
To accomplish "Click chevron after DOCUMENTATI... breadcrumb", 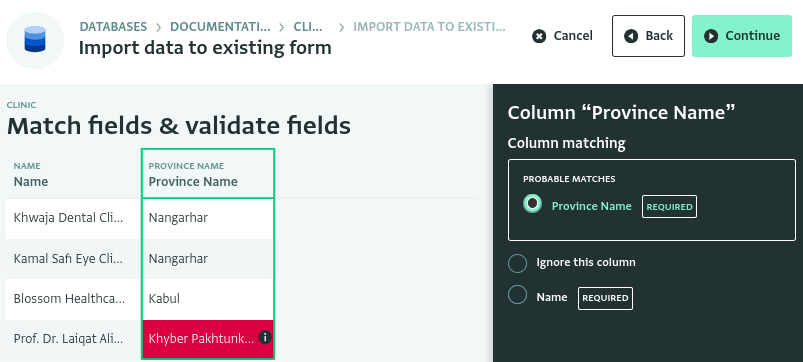I will click(282, 27).
